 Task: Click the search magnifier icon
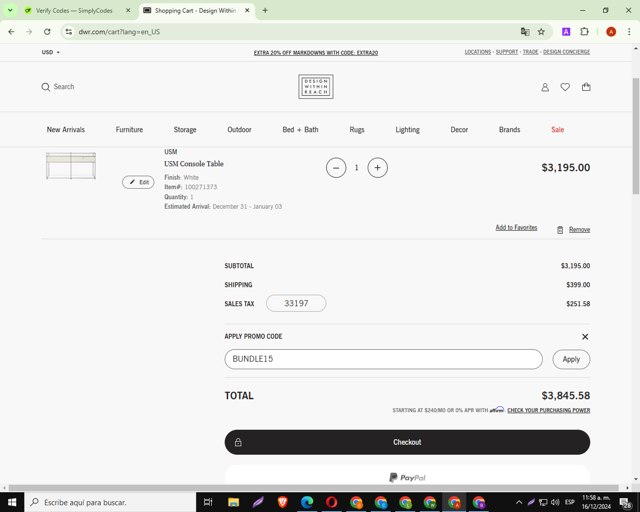[x=45, y=87]
